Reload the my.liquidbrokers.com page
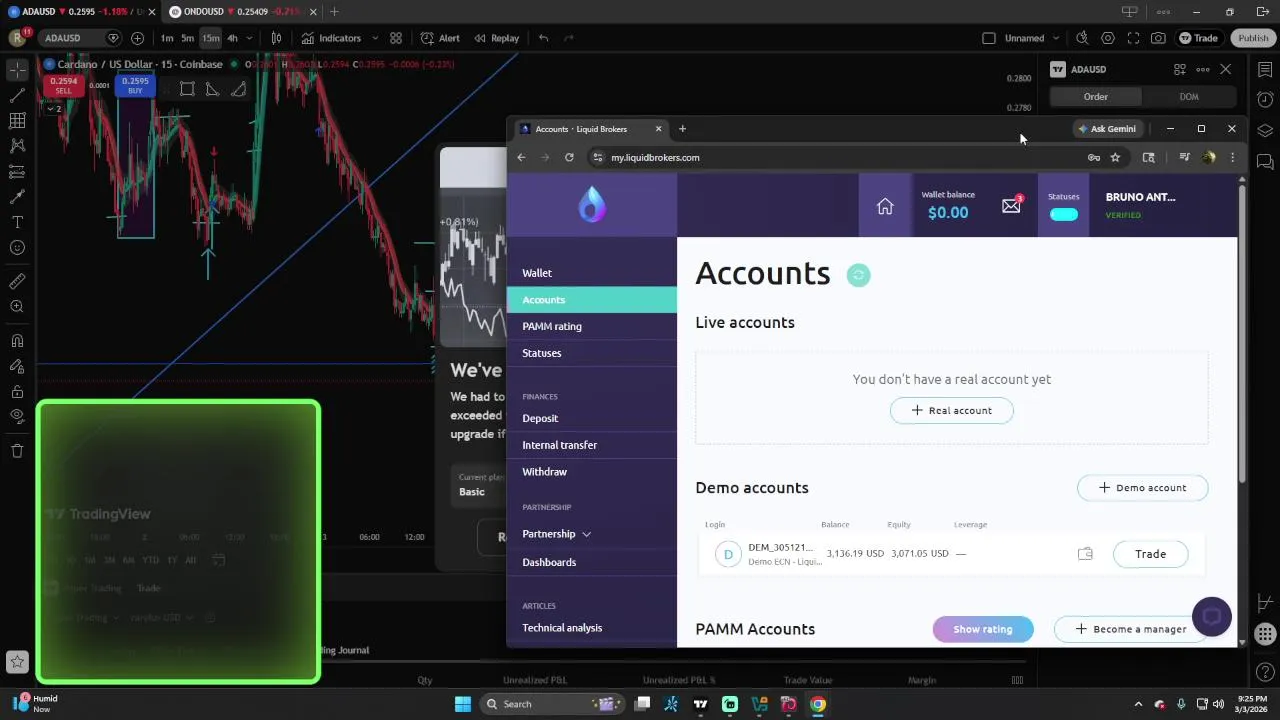The image size is (1280, 720). 569,158
